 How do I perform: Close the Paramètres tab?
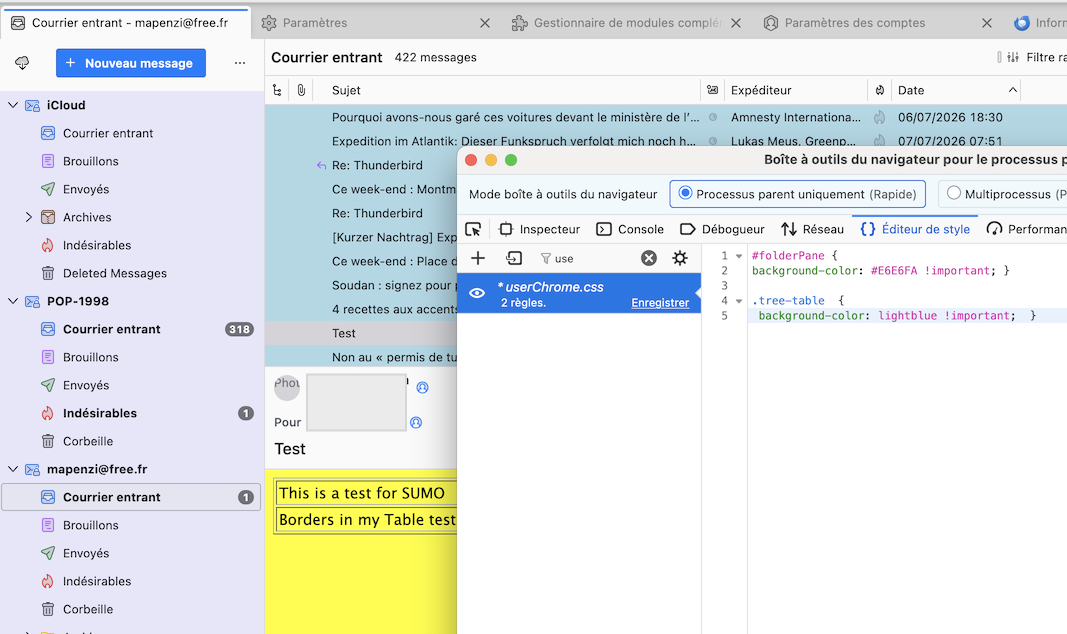pos(485,23)
